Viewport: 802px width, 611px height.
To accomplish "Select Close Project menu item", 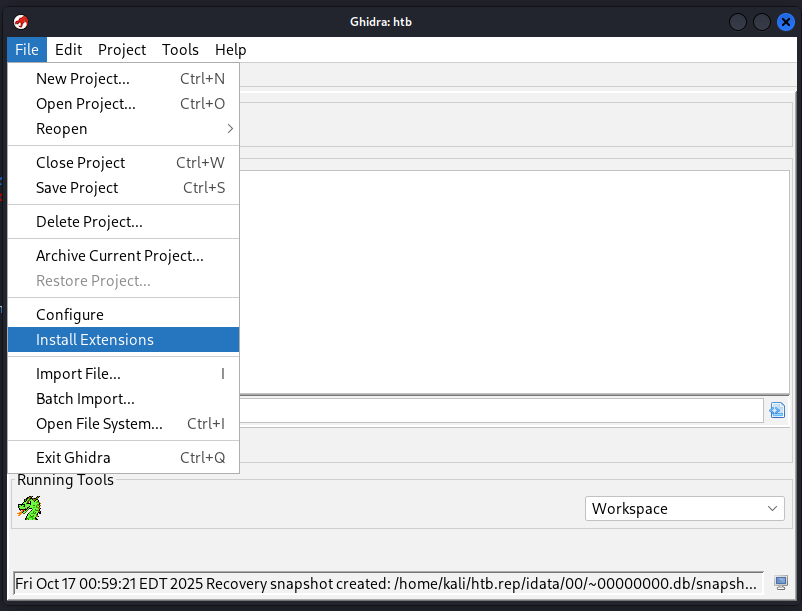I will (x=81, y=163).
